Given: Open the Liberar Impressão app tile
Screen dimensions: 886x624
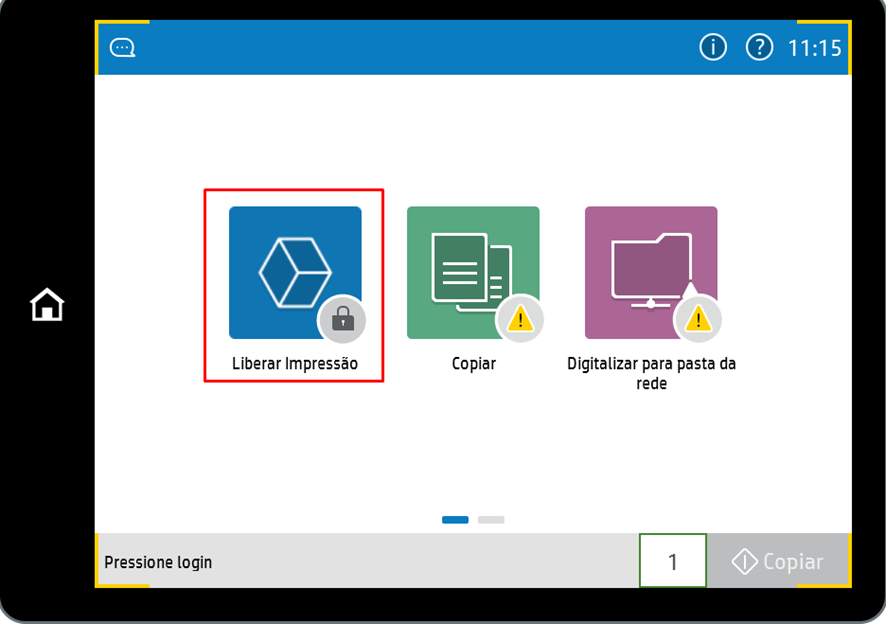Looking at the screenshot, I should point(295,273).
